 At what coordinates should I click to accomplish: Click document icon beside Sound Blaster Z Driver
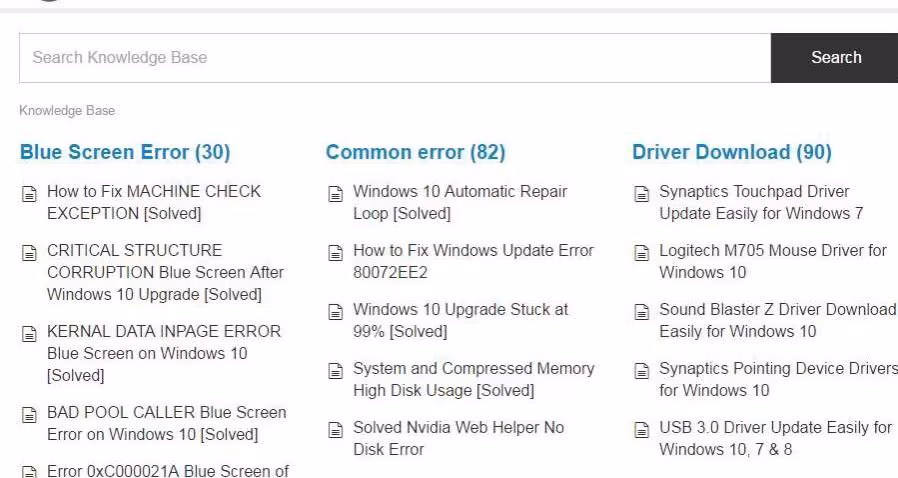(642, 312)
